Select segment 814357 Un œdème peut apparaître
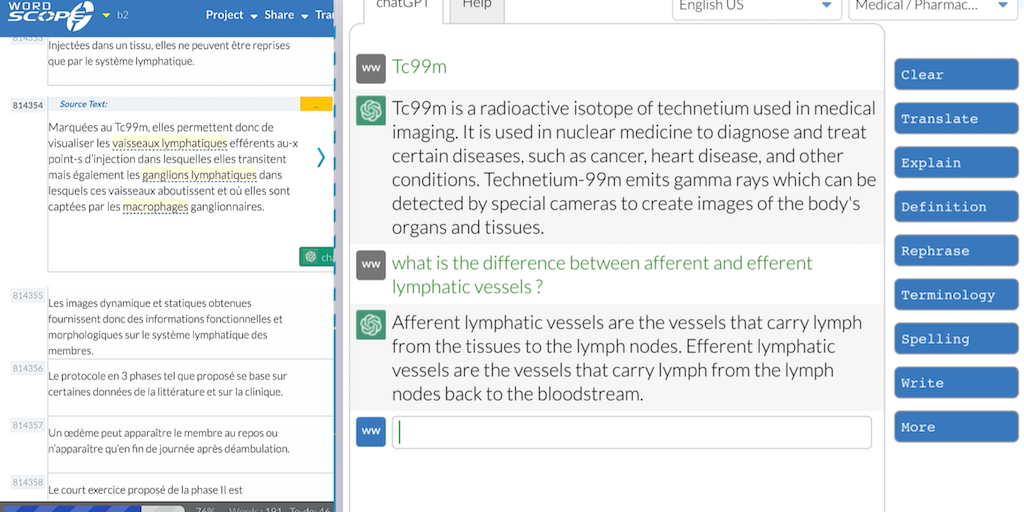 point(168,441)
